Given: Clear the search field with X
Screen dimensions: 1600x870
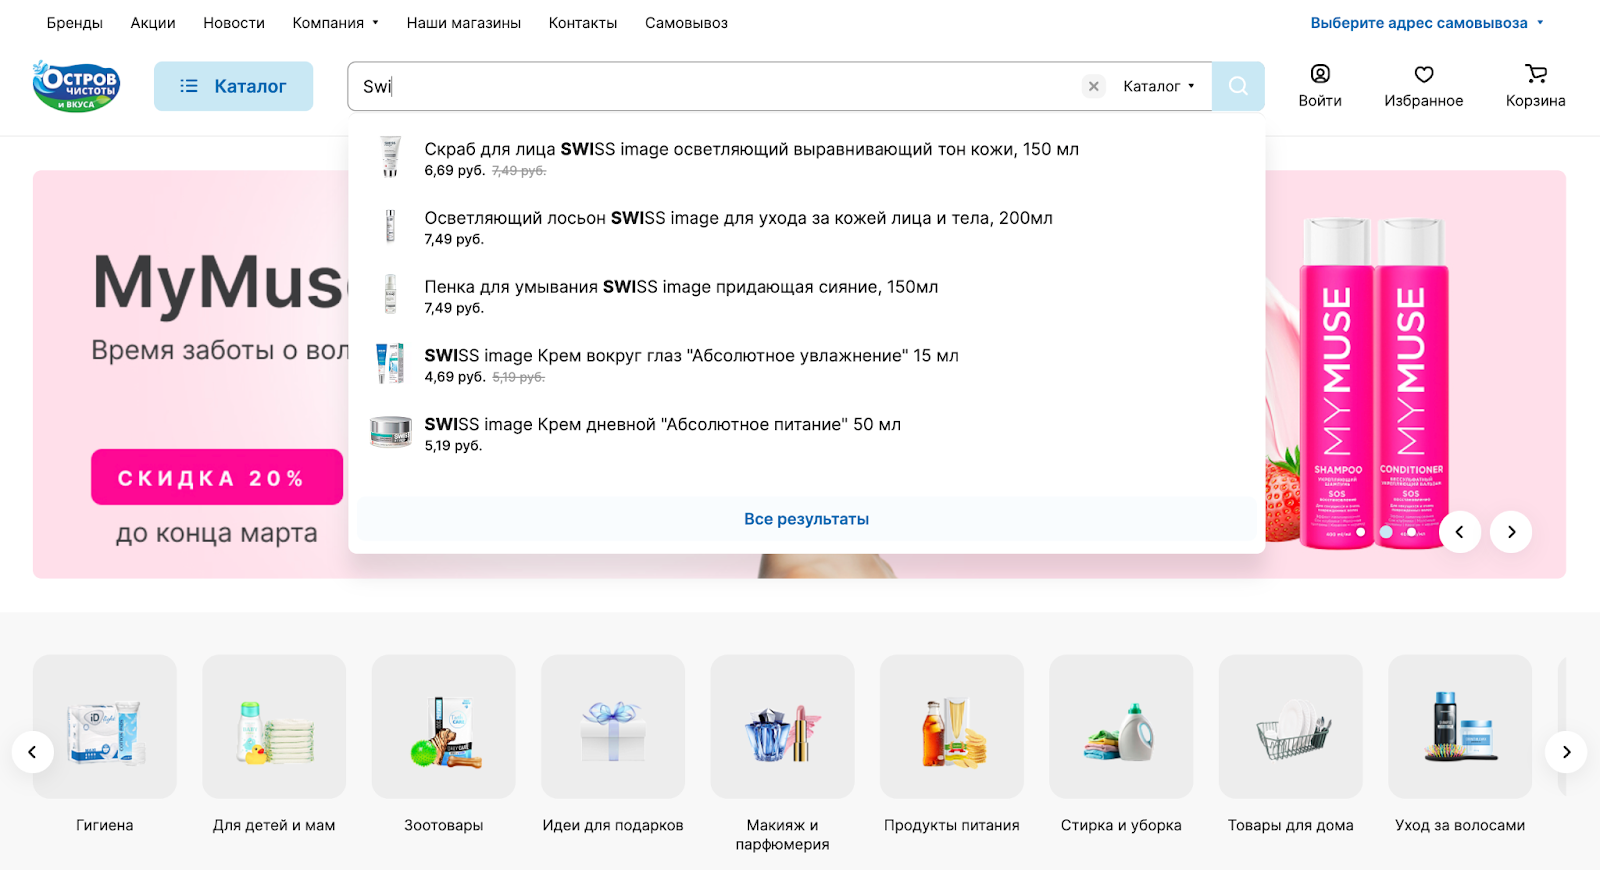Looking at the screenshot, I should pos(1094,86).
